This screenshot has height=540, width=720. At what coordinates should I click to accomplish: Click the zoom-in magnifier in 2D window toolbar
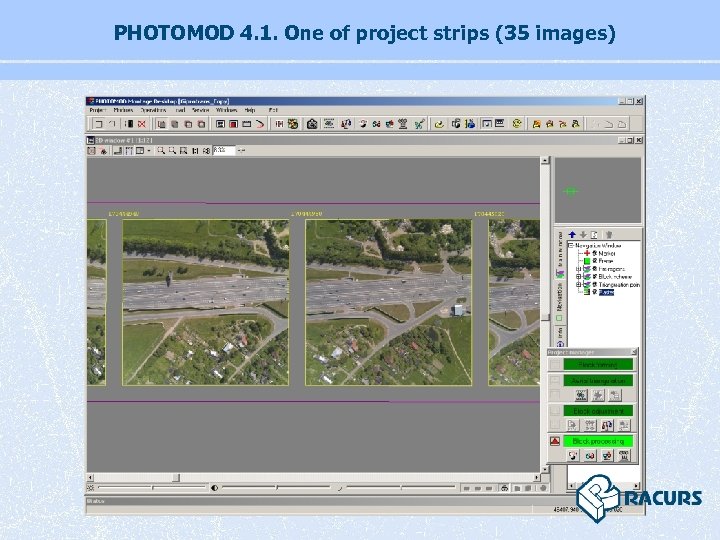[161, 150]
